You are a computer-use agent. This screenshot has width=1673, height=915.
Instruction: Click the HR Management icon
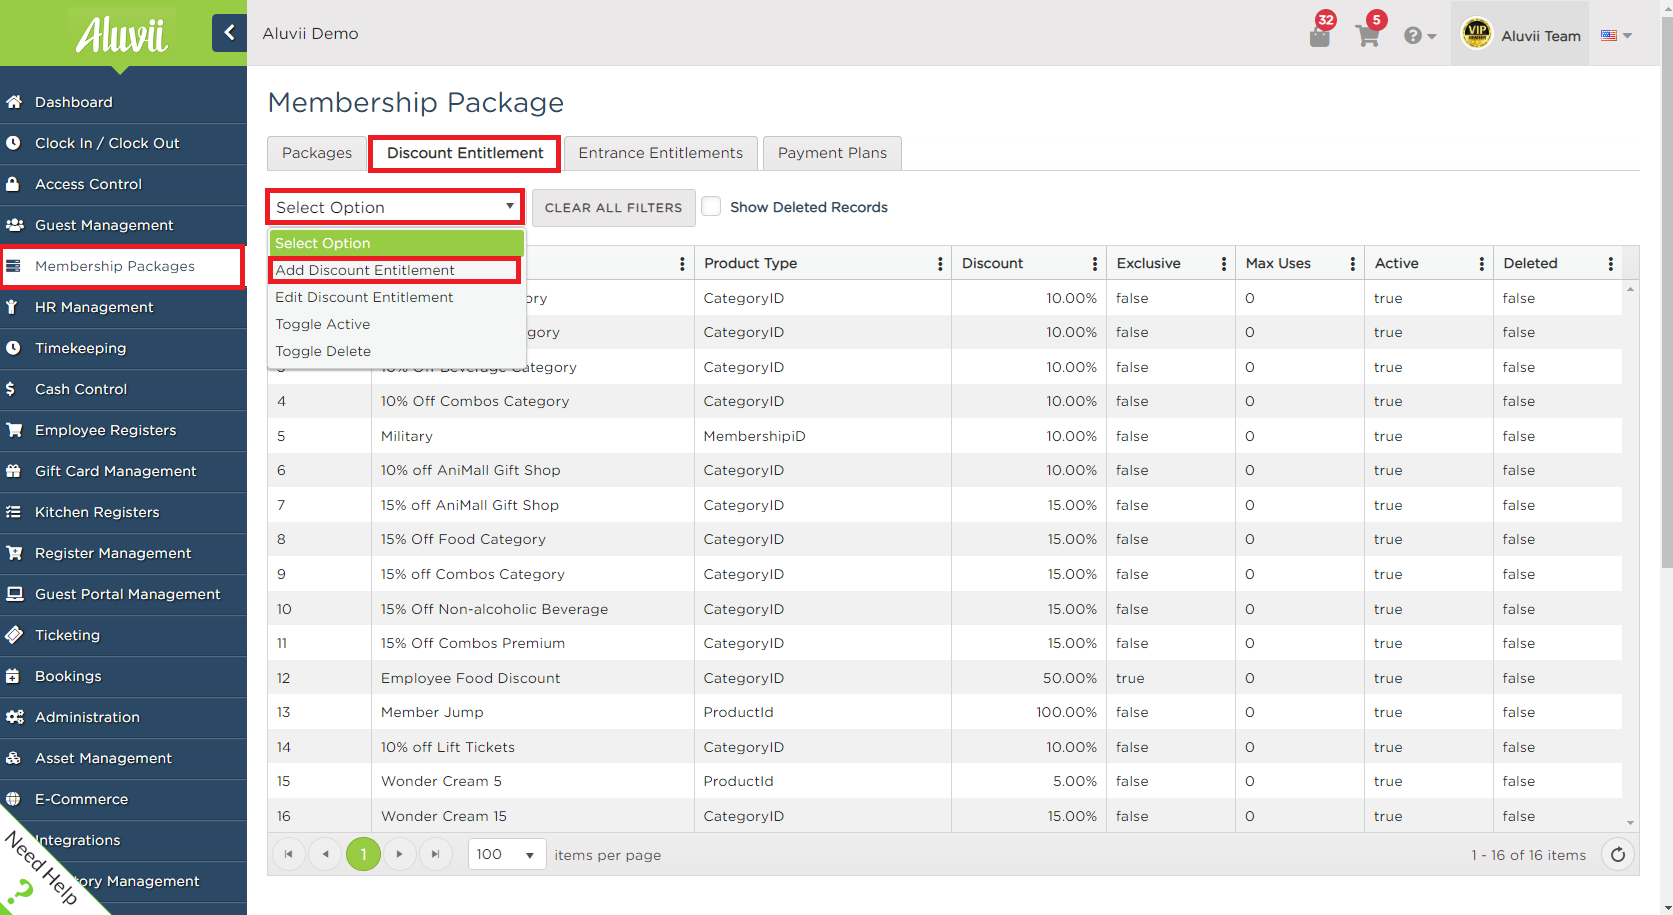(x=14, y=307)
